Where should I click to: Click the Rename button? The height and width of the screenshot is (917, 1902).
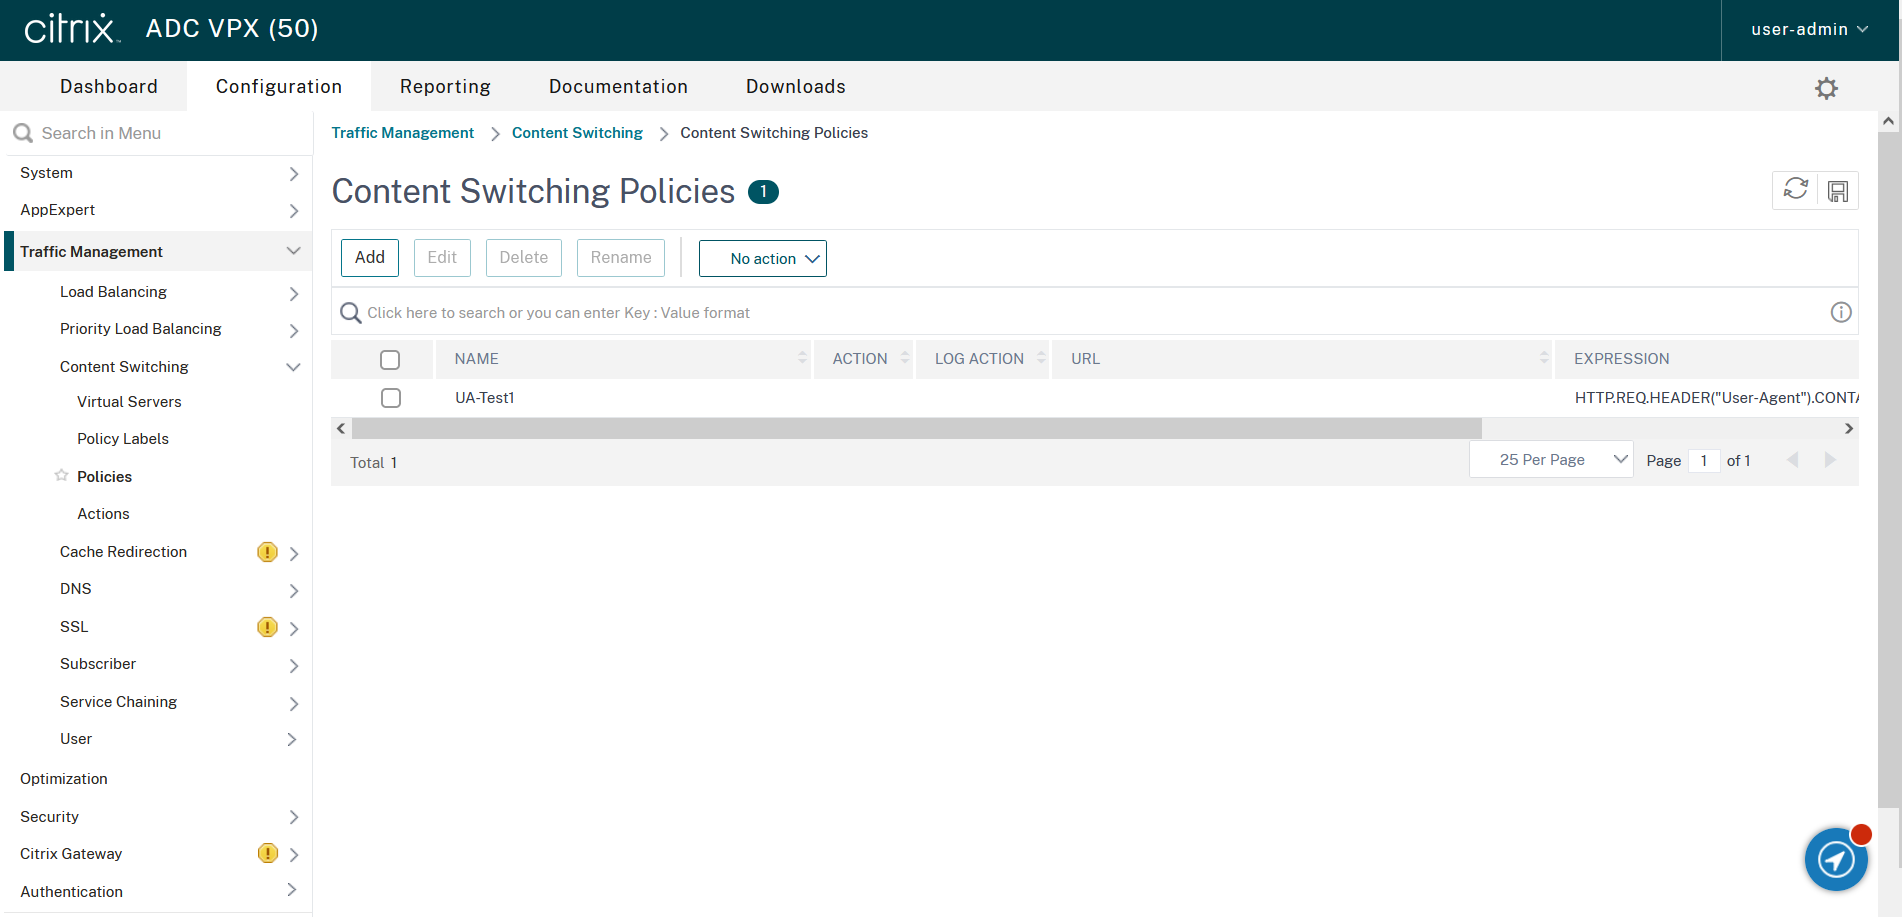point(621,258)
